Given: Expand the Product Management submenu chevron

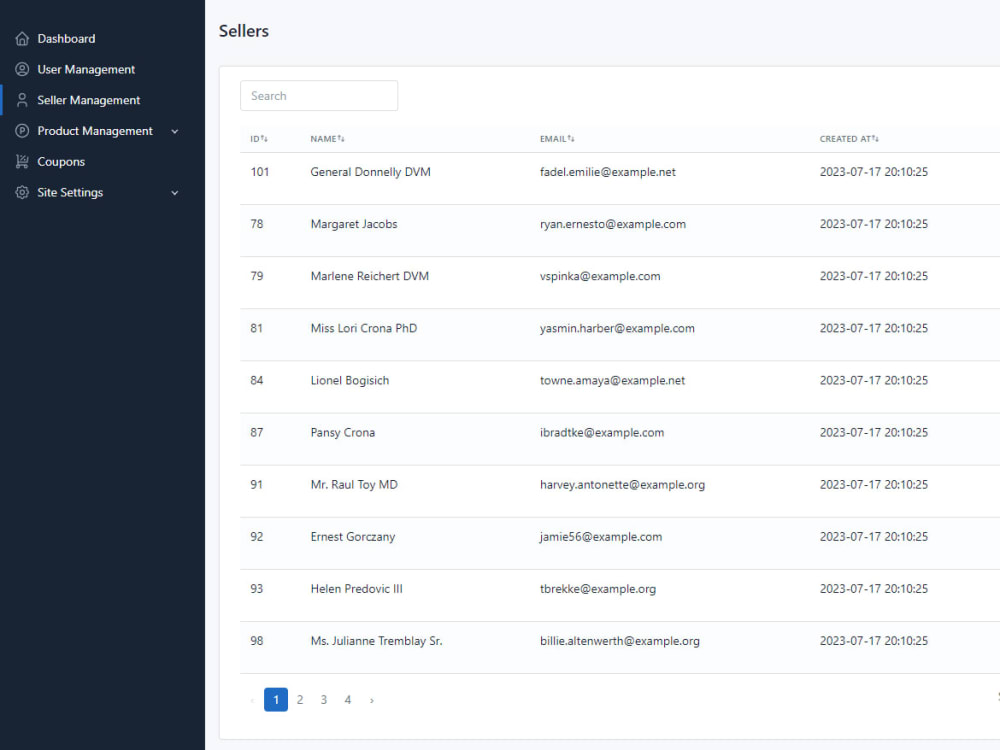Looking at the screenshot, I should 175,131.
